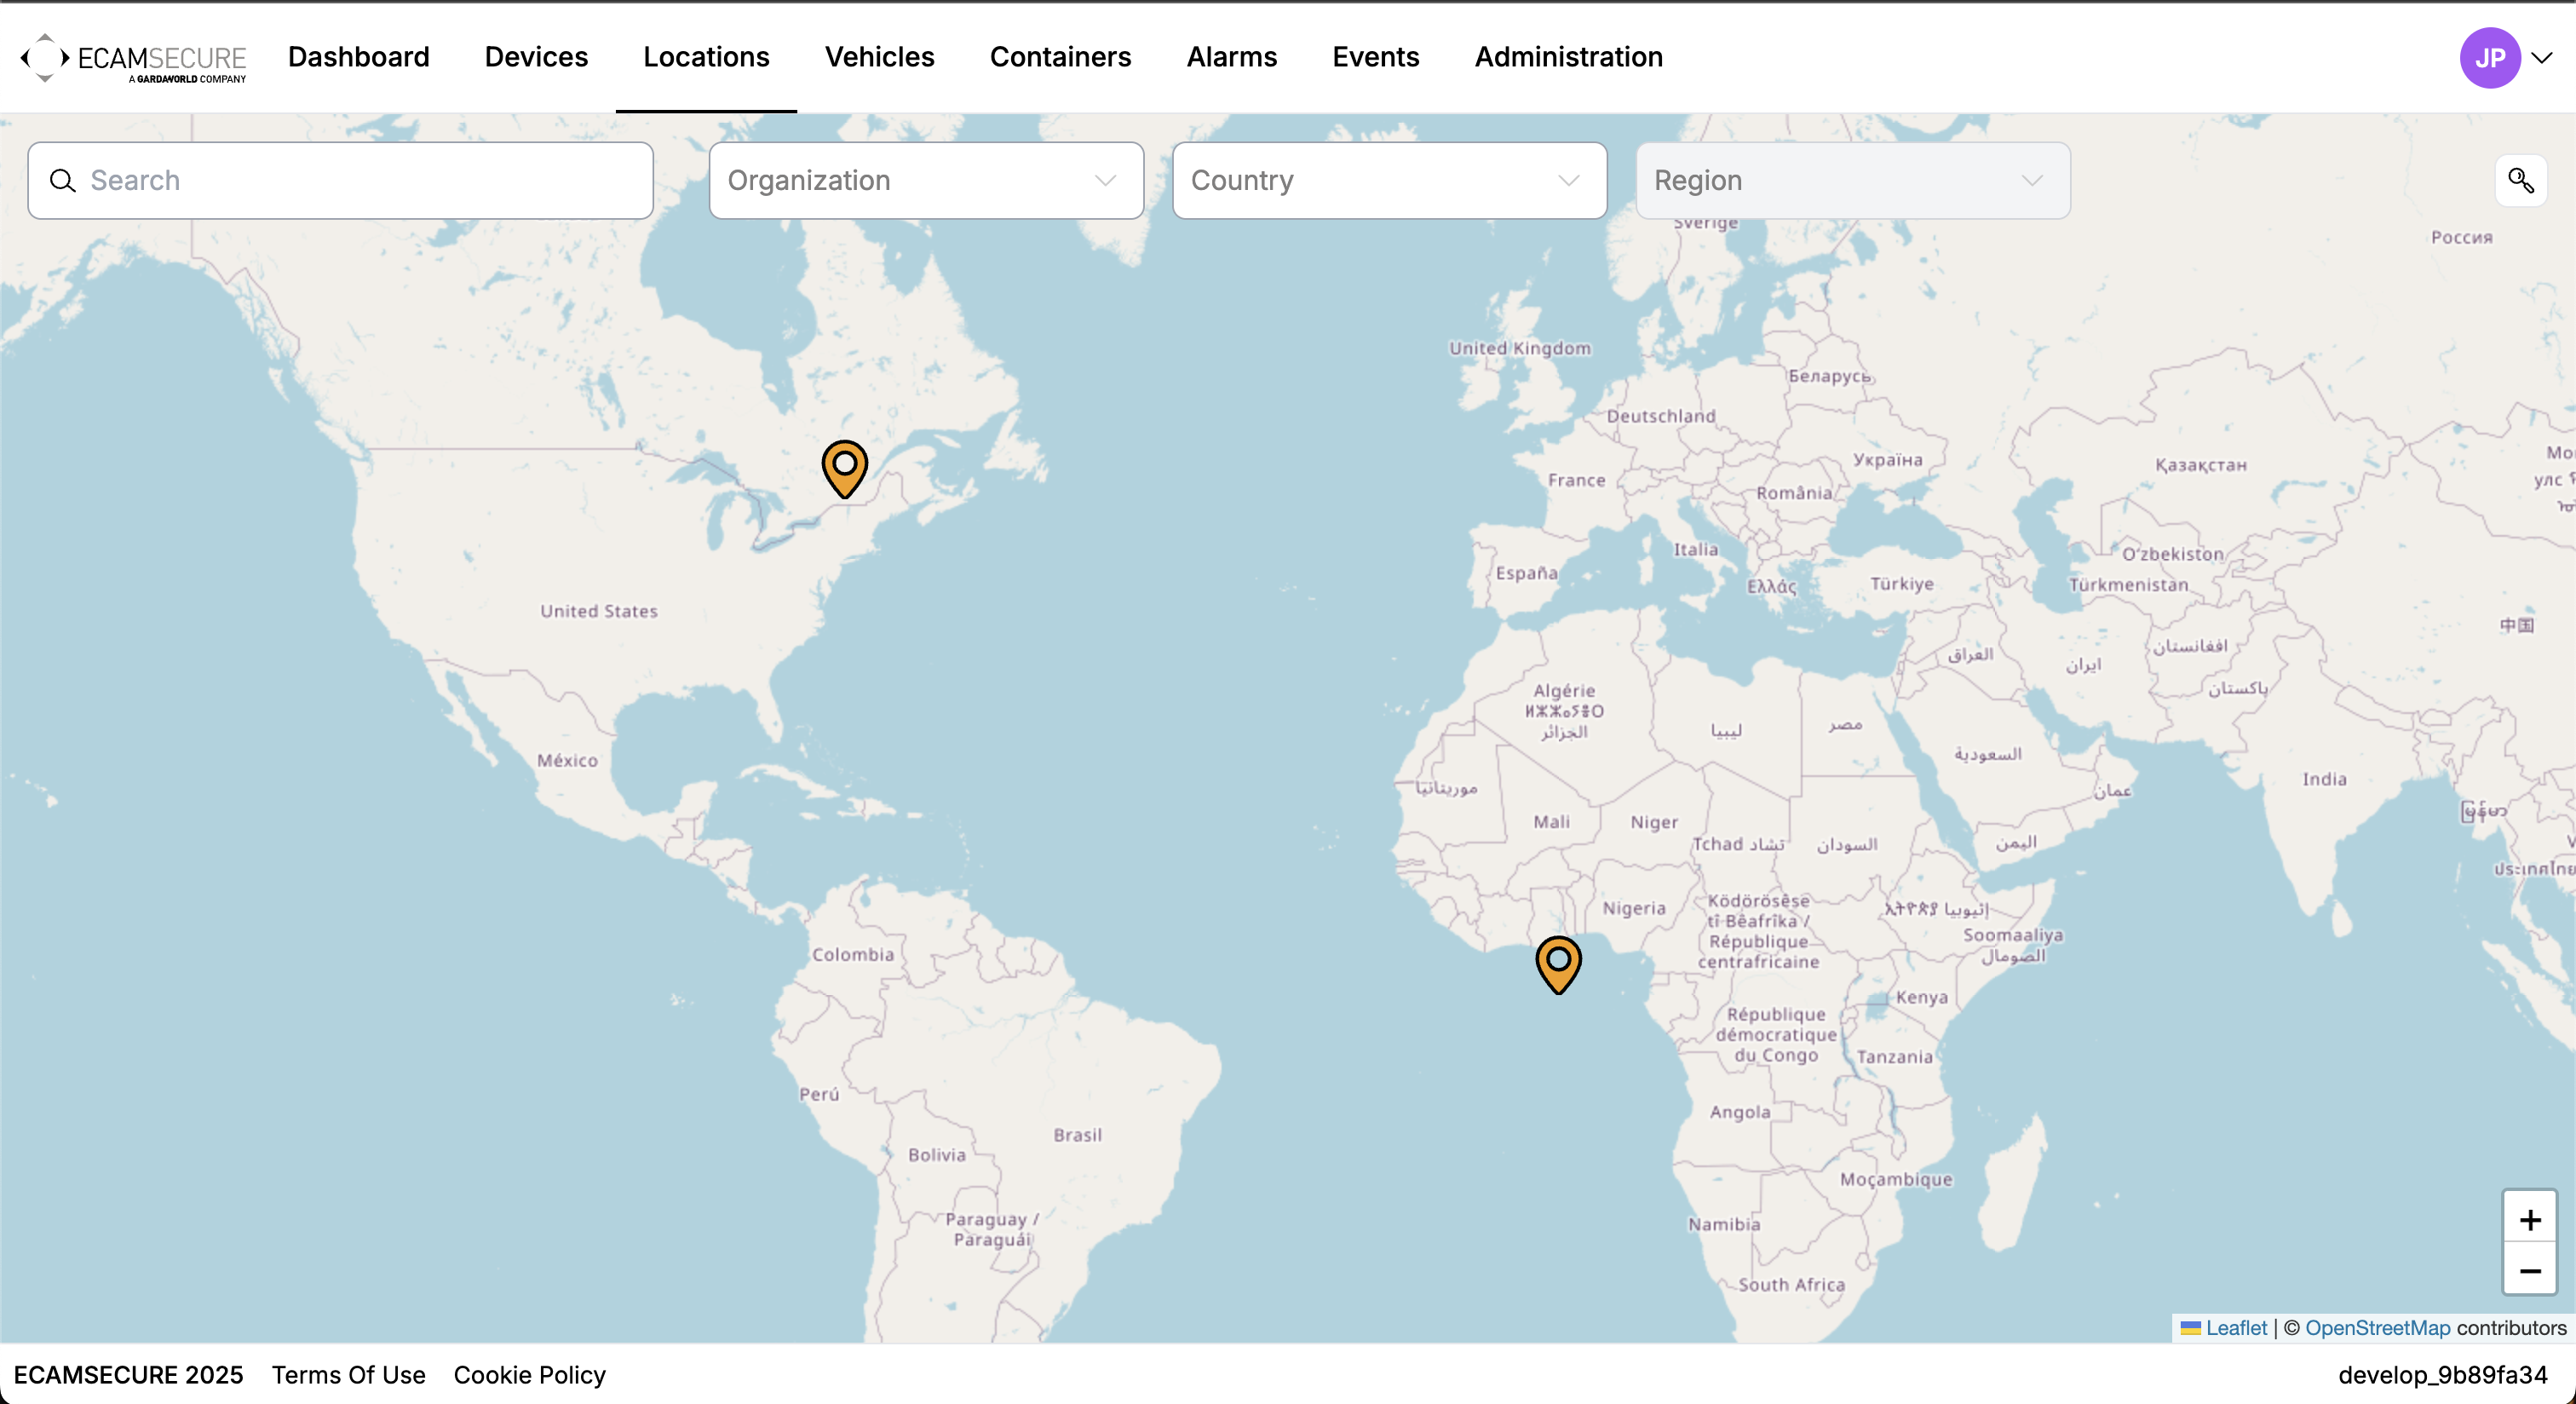The image size is (2576, 1404).
Task: Open the Country dropdown
Action: 1388,181
